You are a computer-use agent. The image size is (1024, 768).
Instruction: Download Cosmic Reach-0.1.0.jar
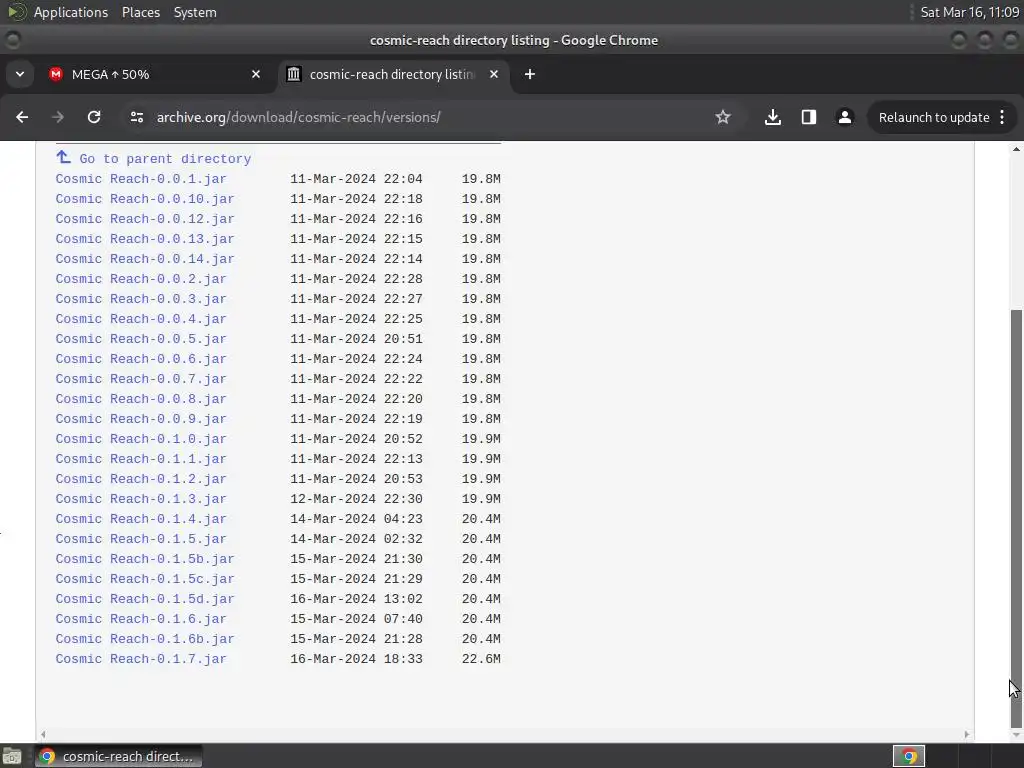[x=141, y=439]
